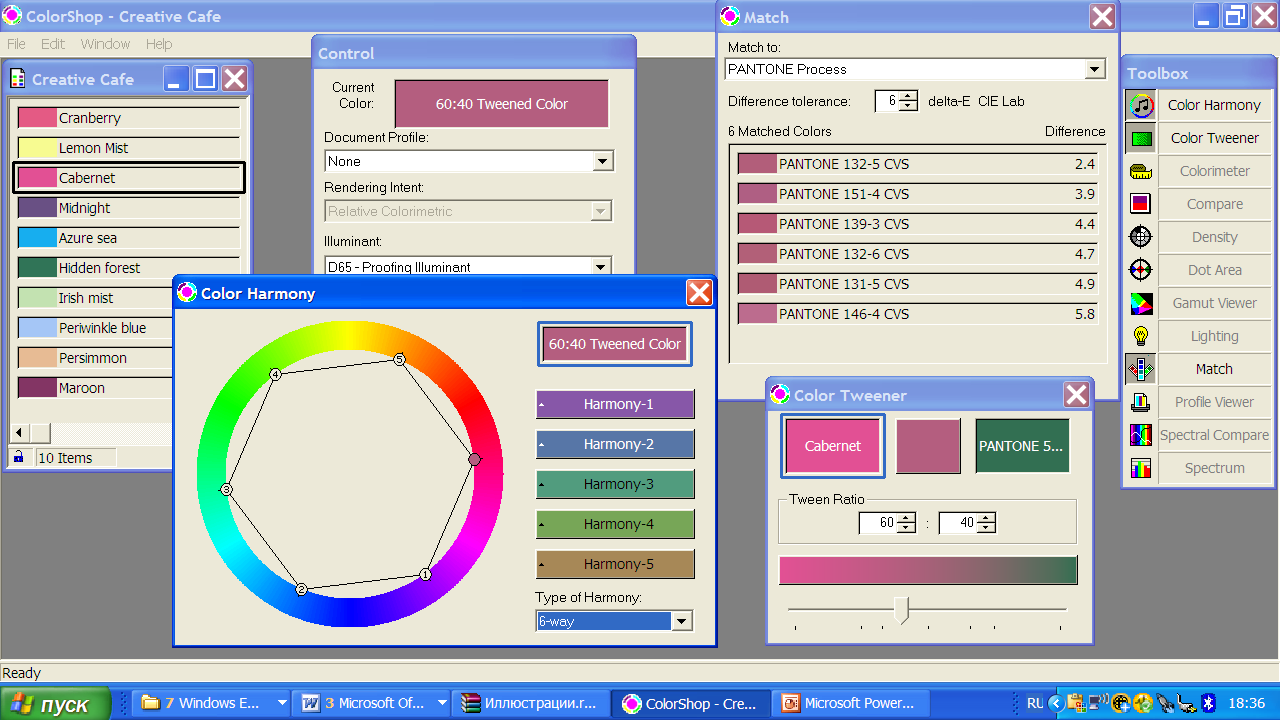Expand the Document Profile dropdown
Viewport: 1280px width, 720px height.
point(602,161)
